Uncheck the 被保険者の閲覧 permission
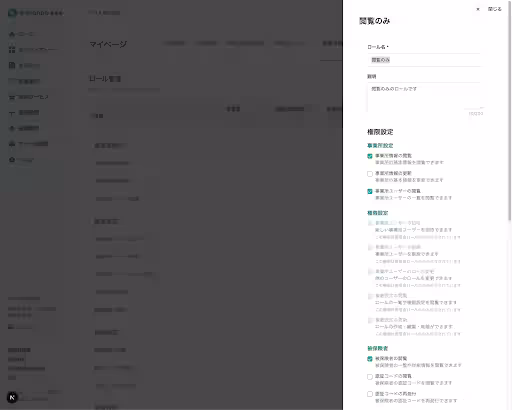512x410 pixels. tap(370, 359)
